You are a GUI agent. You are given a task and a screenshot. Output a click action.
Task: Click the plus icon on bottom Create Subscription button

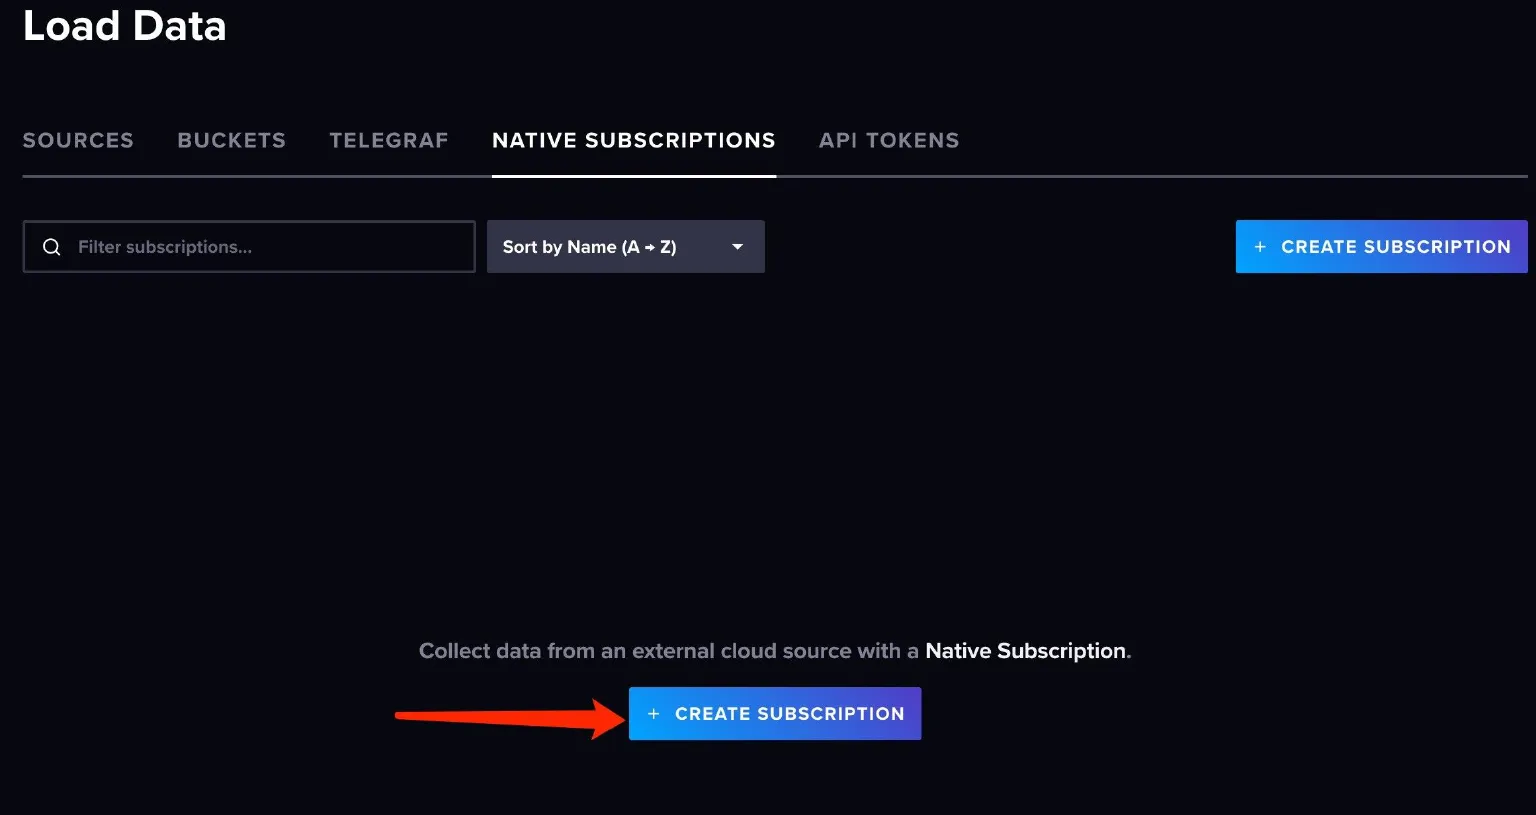point(655,713)
